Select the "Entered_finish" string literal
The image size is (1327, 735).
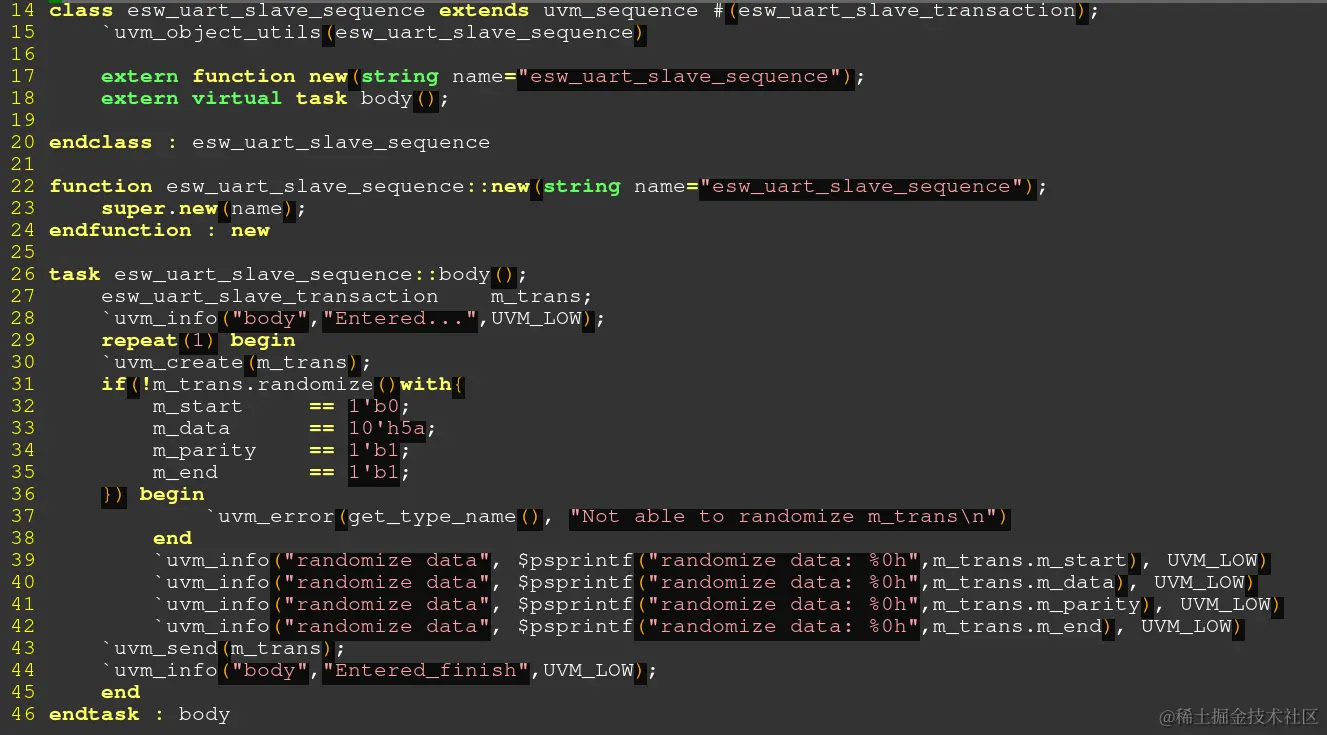point(426,670)
